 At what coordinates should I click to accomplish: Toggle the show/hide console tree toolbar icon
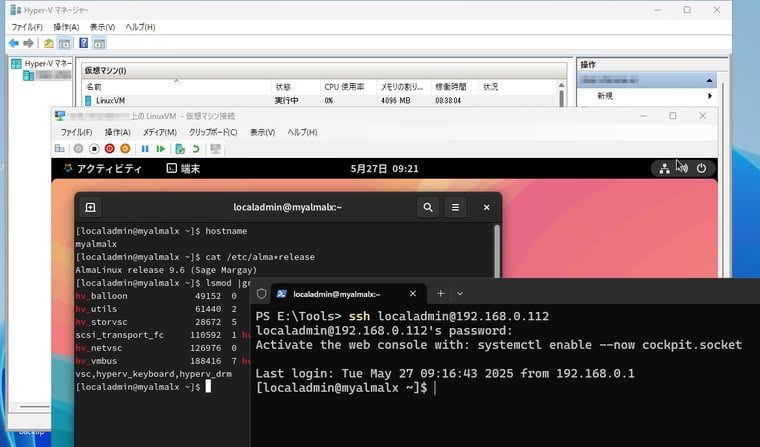click(64, 43)
